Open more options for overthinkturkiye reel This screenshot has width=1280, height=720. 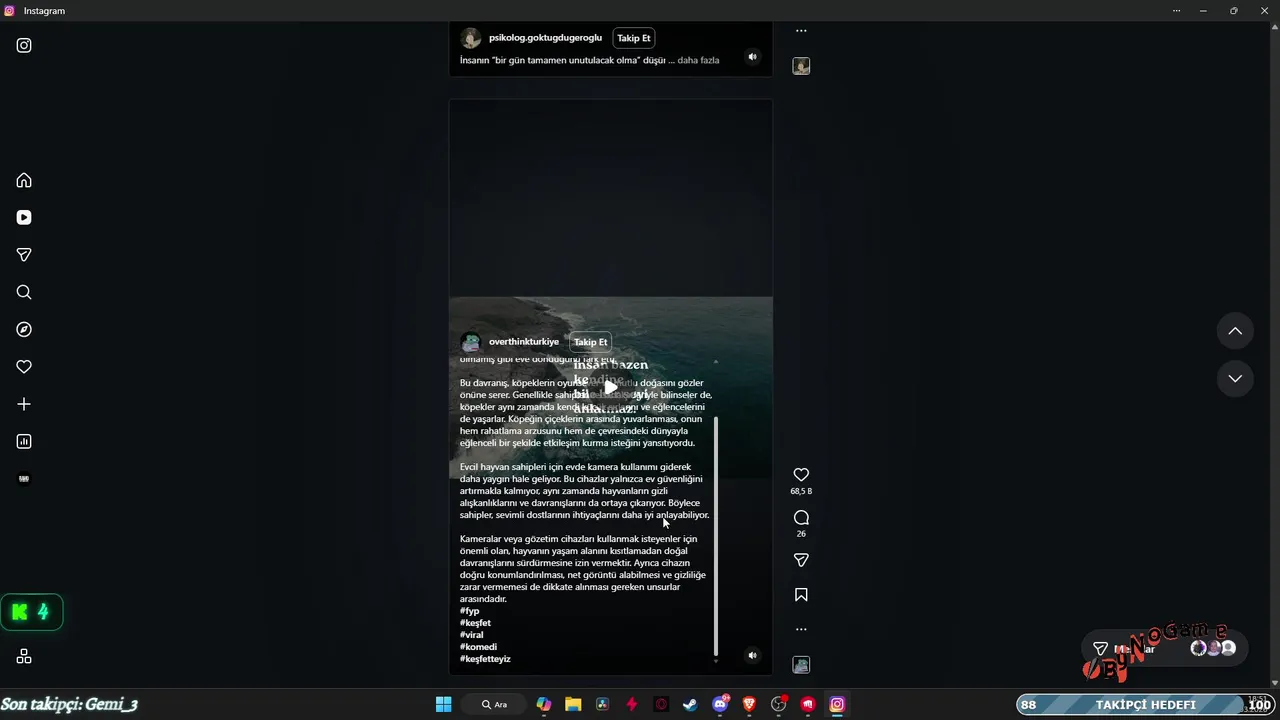tap(801, 630)
